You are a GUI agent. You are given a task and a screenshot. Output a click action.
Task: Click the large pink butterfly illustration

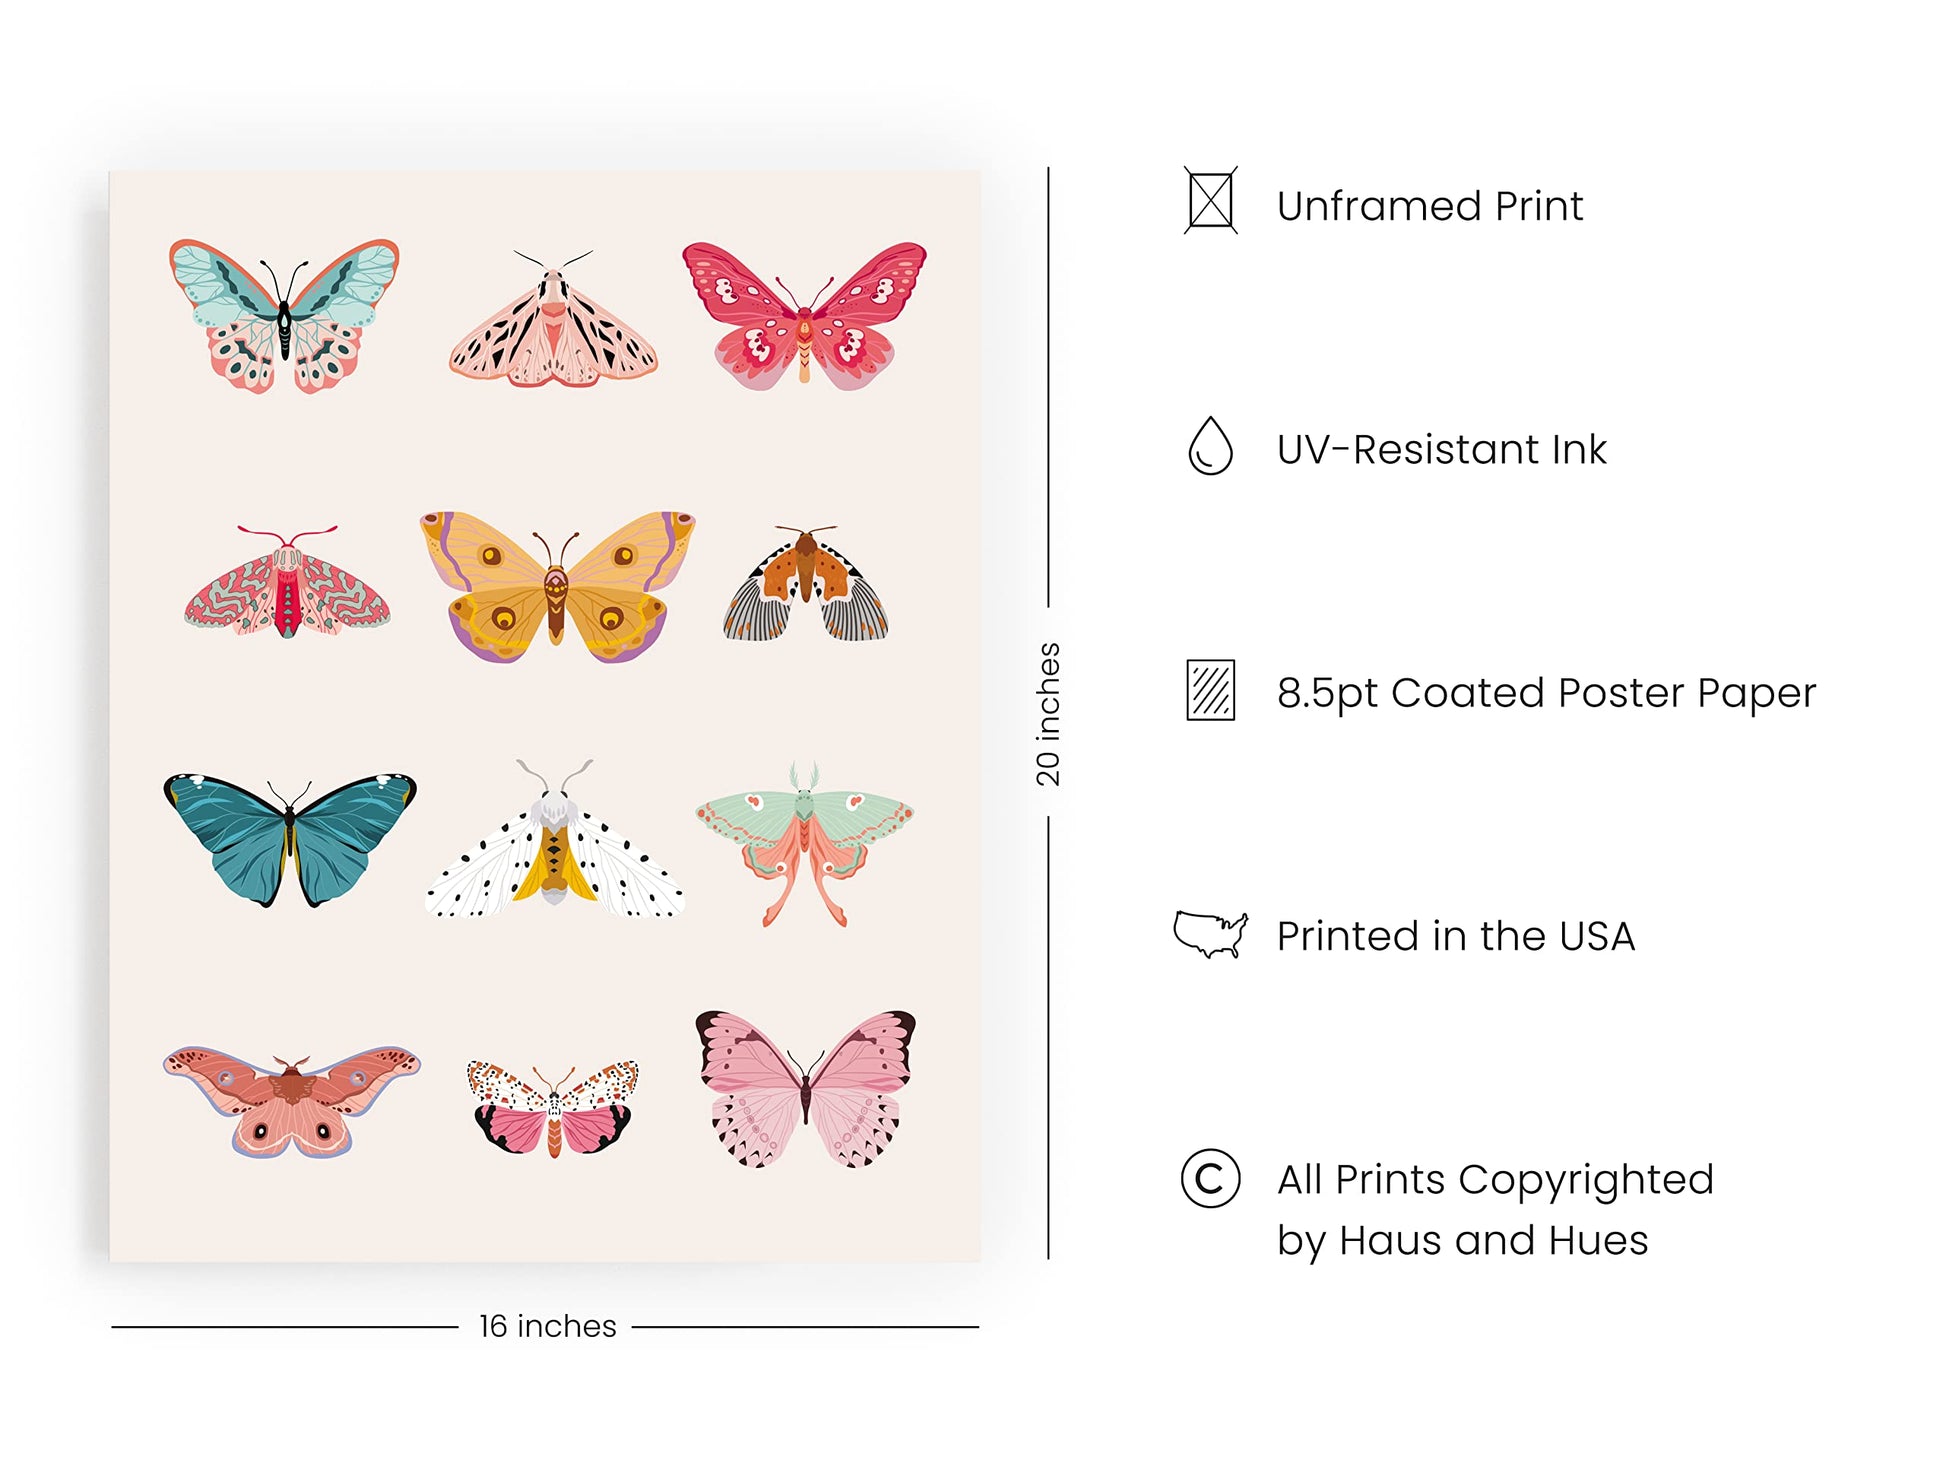pos(806,1088)
